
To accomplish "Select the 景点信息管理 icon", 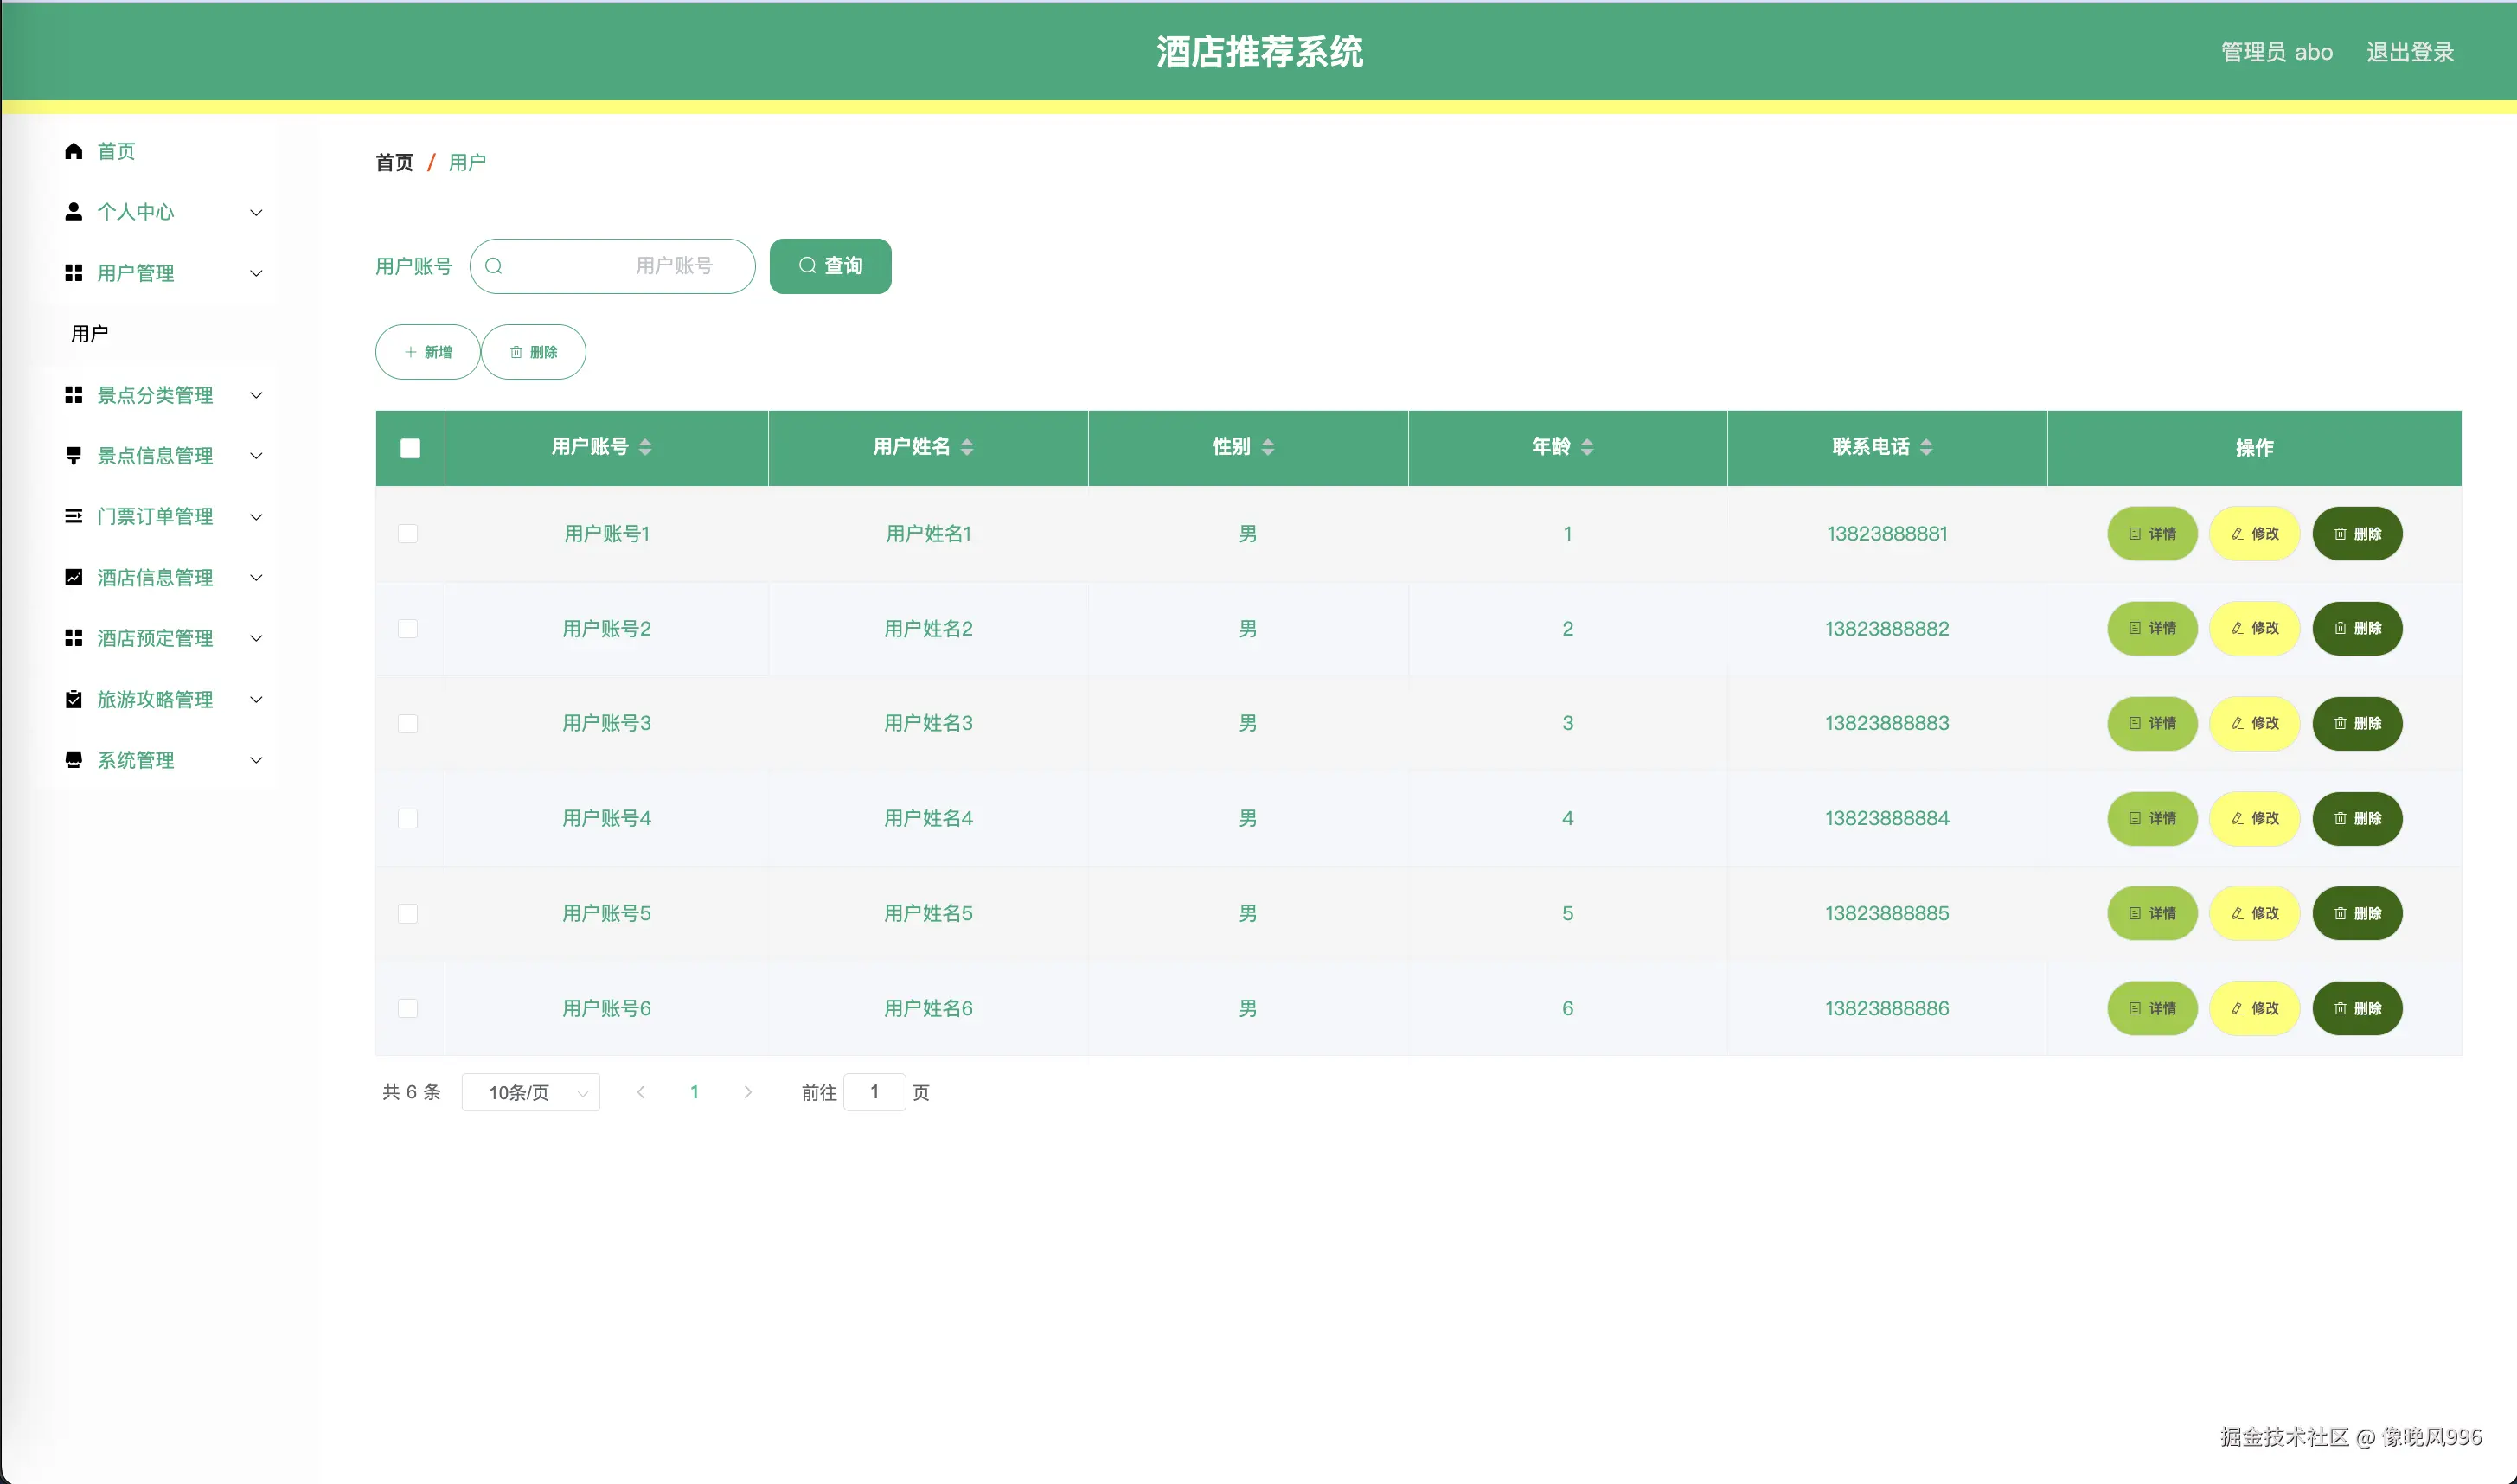I will pos(73,456).
